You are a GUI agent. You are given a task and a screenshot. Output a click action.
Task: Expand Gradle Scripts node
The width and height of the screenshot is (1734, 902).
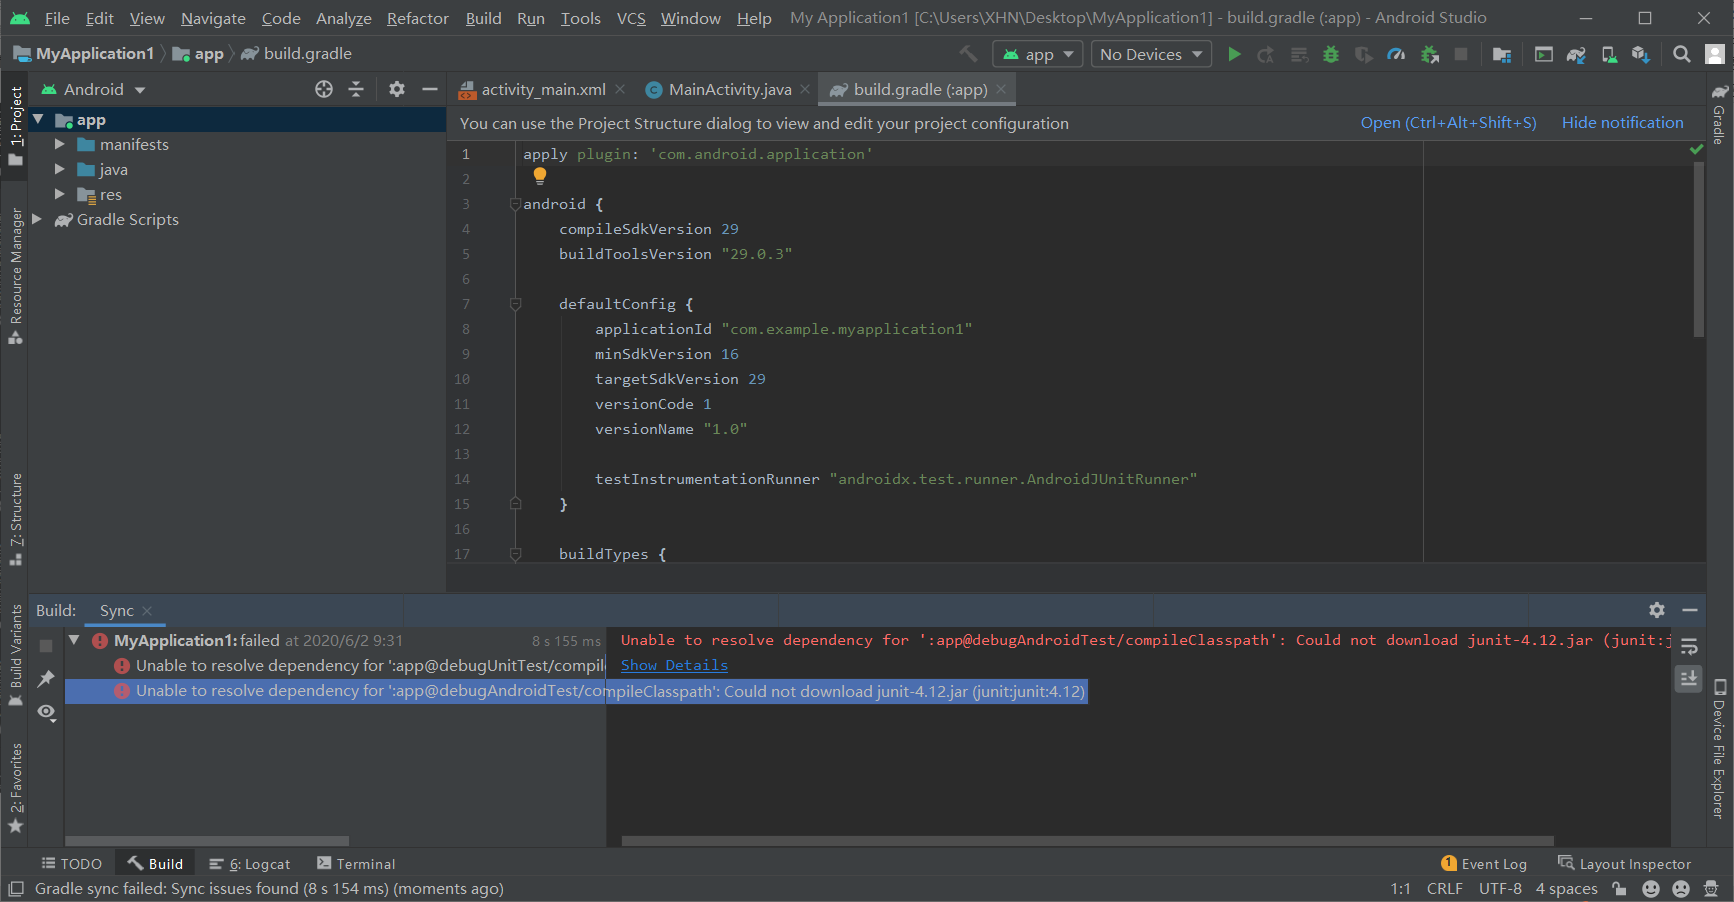pyautogui.click(x=38, y=220)
